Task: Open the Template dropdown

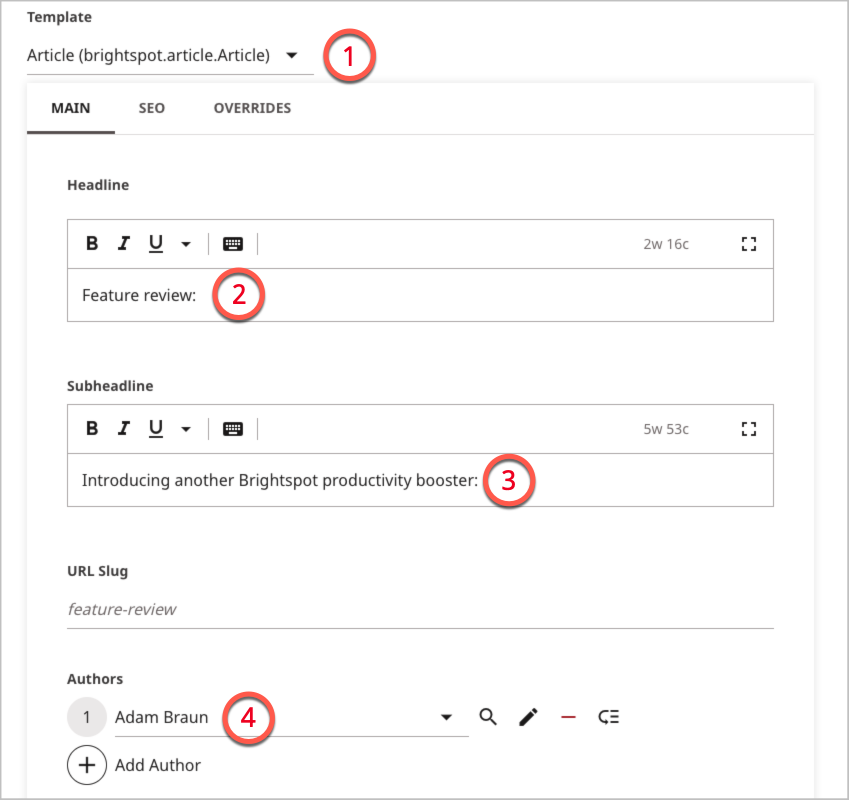Action: (x=170, y=56)
